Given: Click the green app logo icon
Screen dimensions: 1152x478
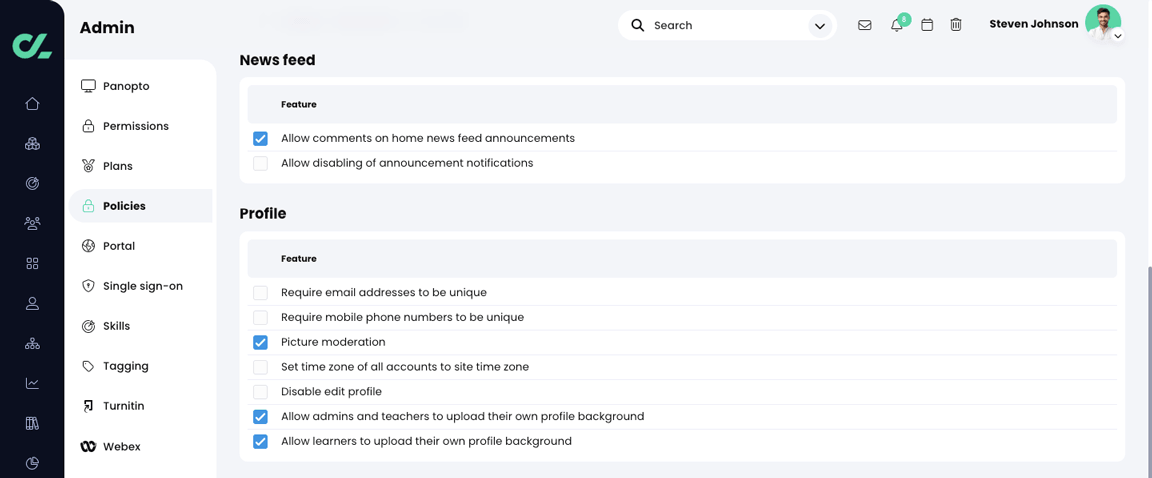Looking at the screenshot, I should point(32,45).
